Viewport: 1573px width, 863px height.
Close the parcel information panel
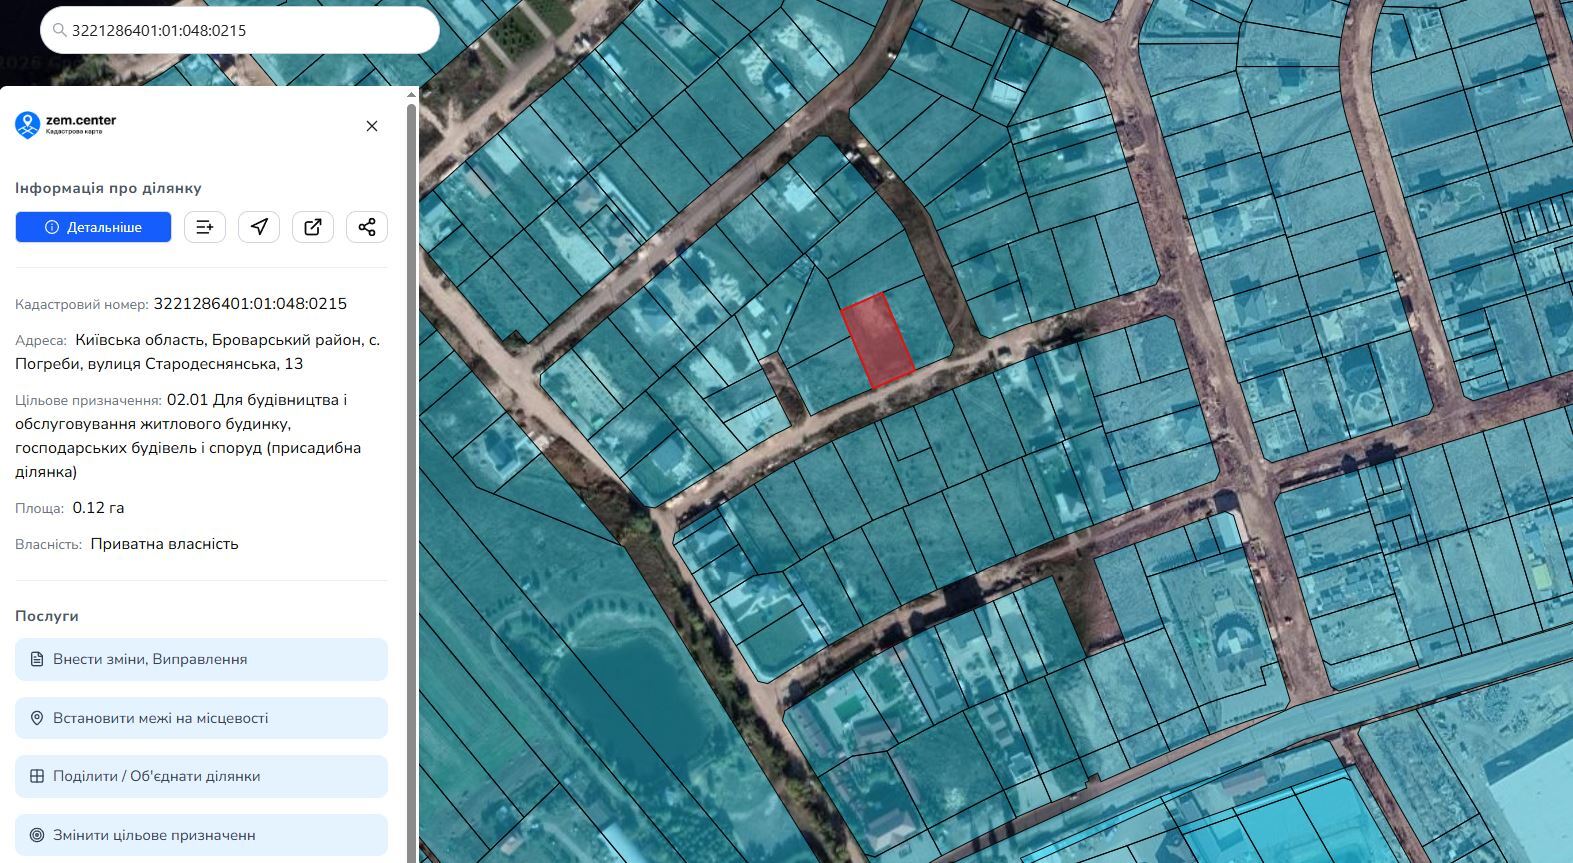pos(372,126)
